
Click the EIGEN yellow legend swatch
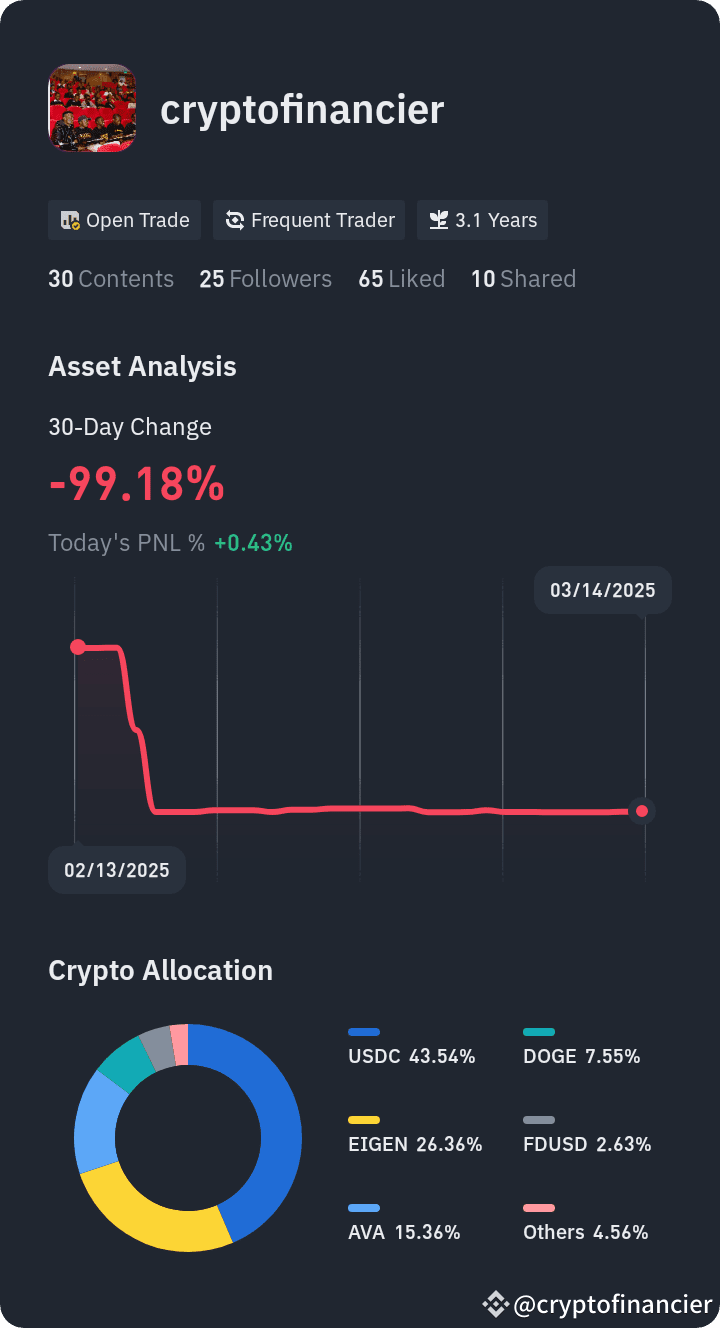pyautogui.click(x=364, y=1120)
